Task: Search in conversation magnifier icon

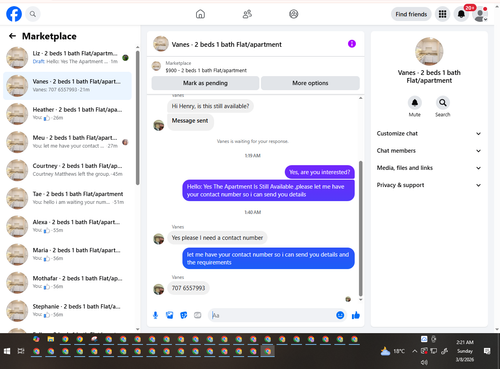Action: pyautogui.click(x=443, y=103)
